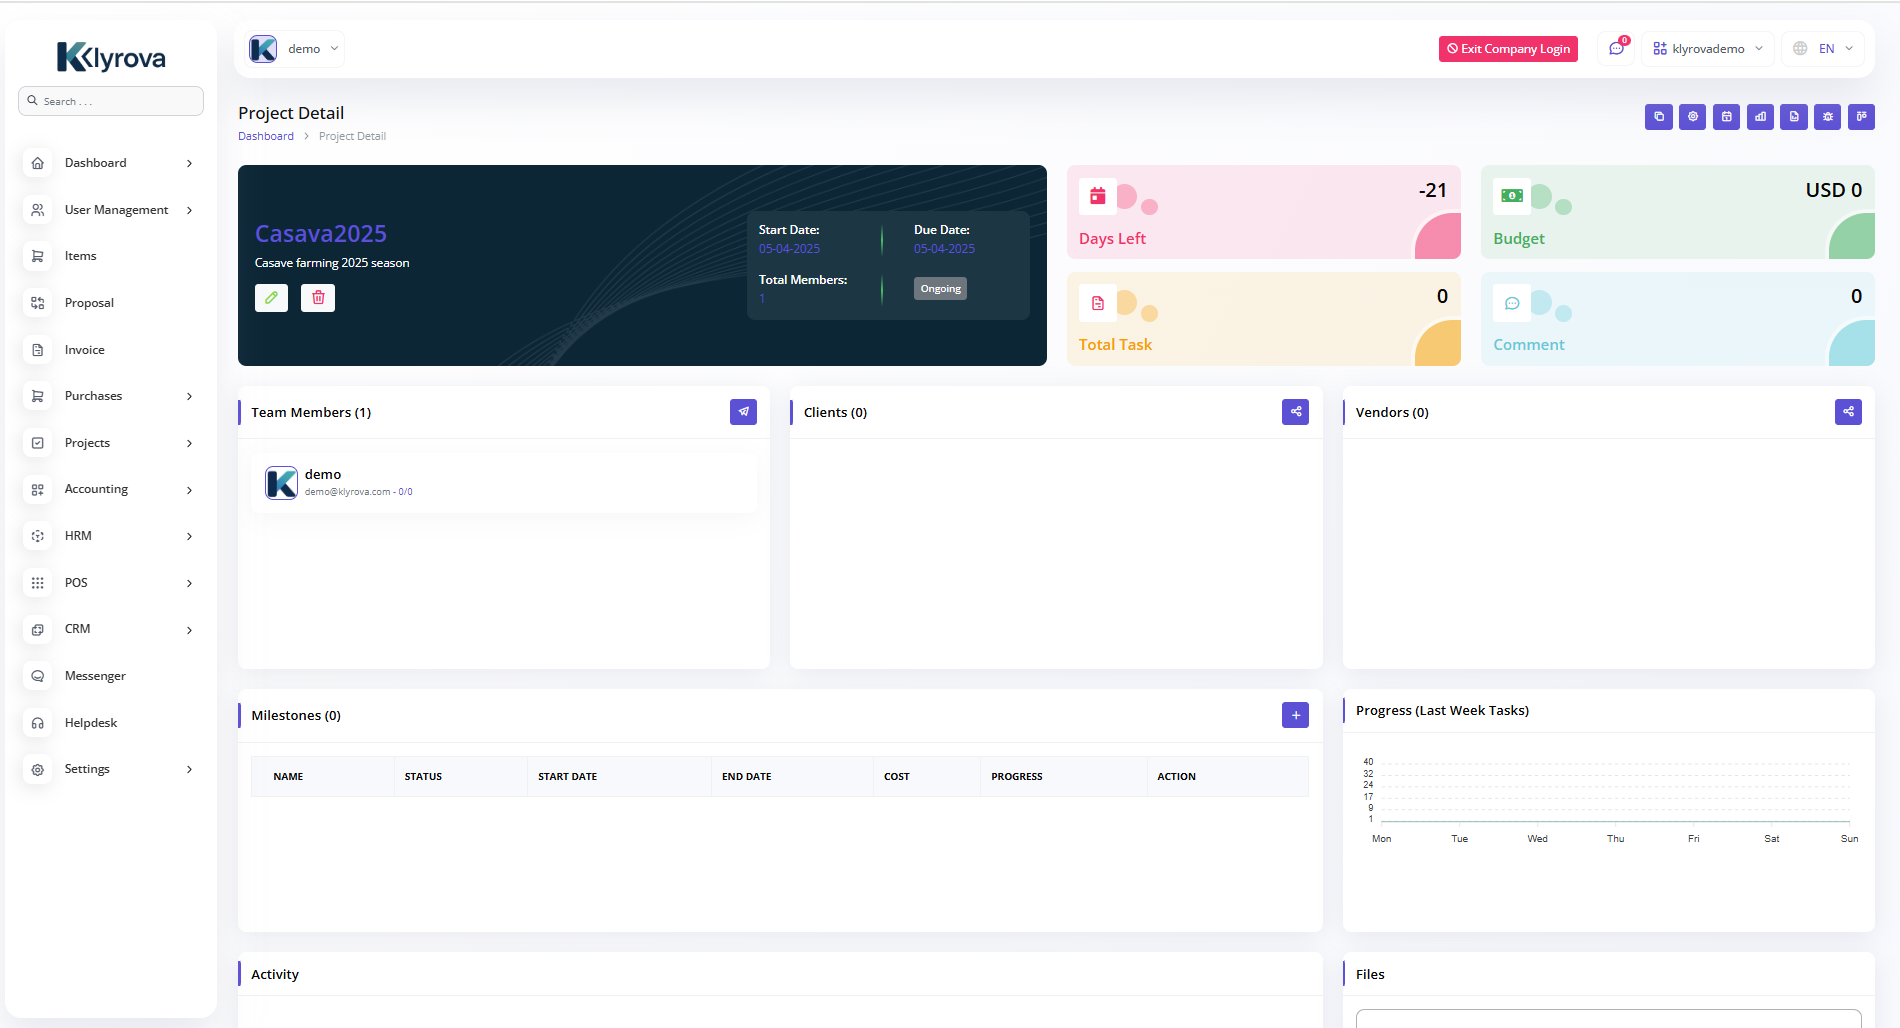Go to Dashboard via breadcrumb link

[x=266, y=137]
